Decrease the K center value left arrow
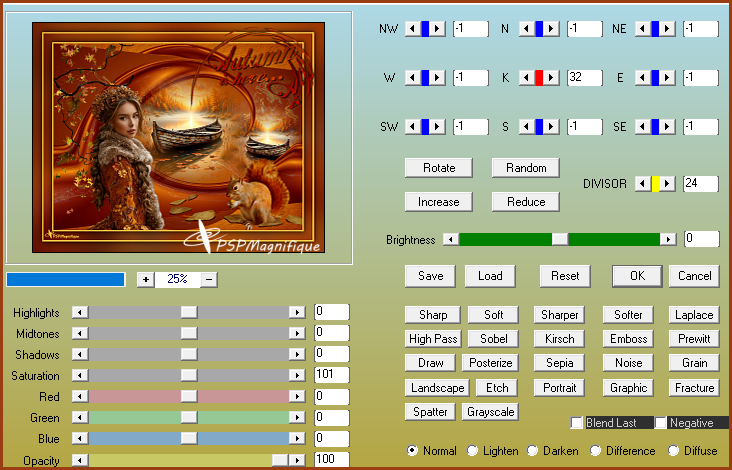This screenshot has height=470, width=732. click(527, 77)
